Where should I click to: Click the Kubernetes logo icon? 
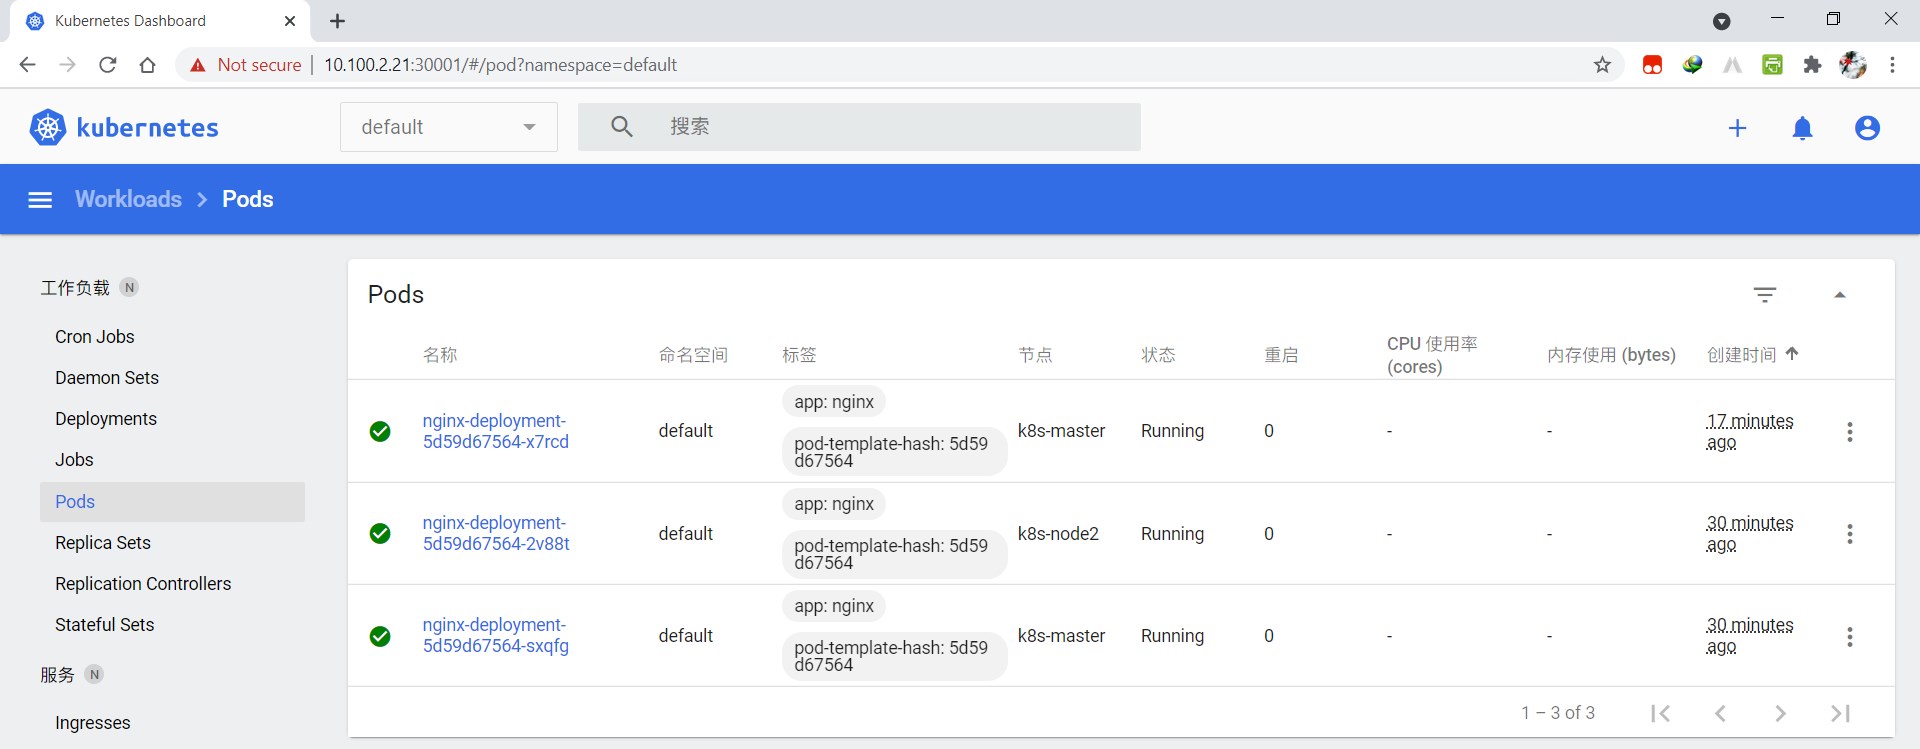pos(47,128)
